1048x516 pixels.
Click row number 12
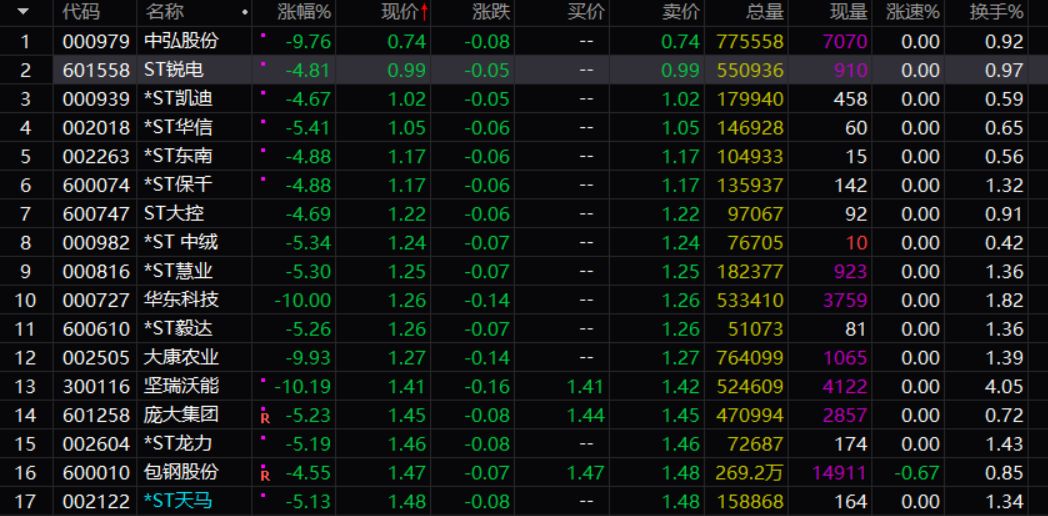click(x=25, y=358)
